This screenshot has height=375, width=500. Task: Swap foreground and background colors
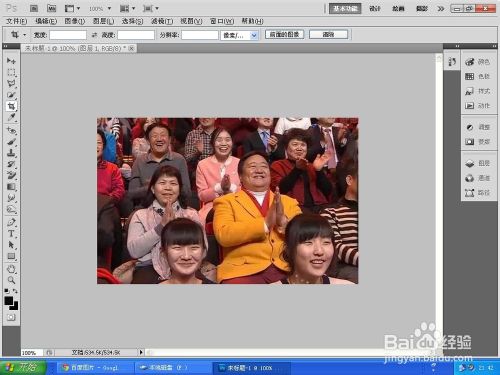pos(15,291)
